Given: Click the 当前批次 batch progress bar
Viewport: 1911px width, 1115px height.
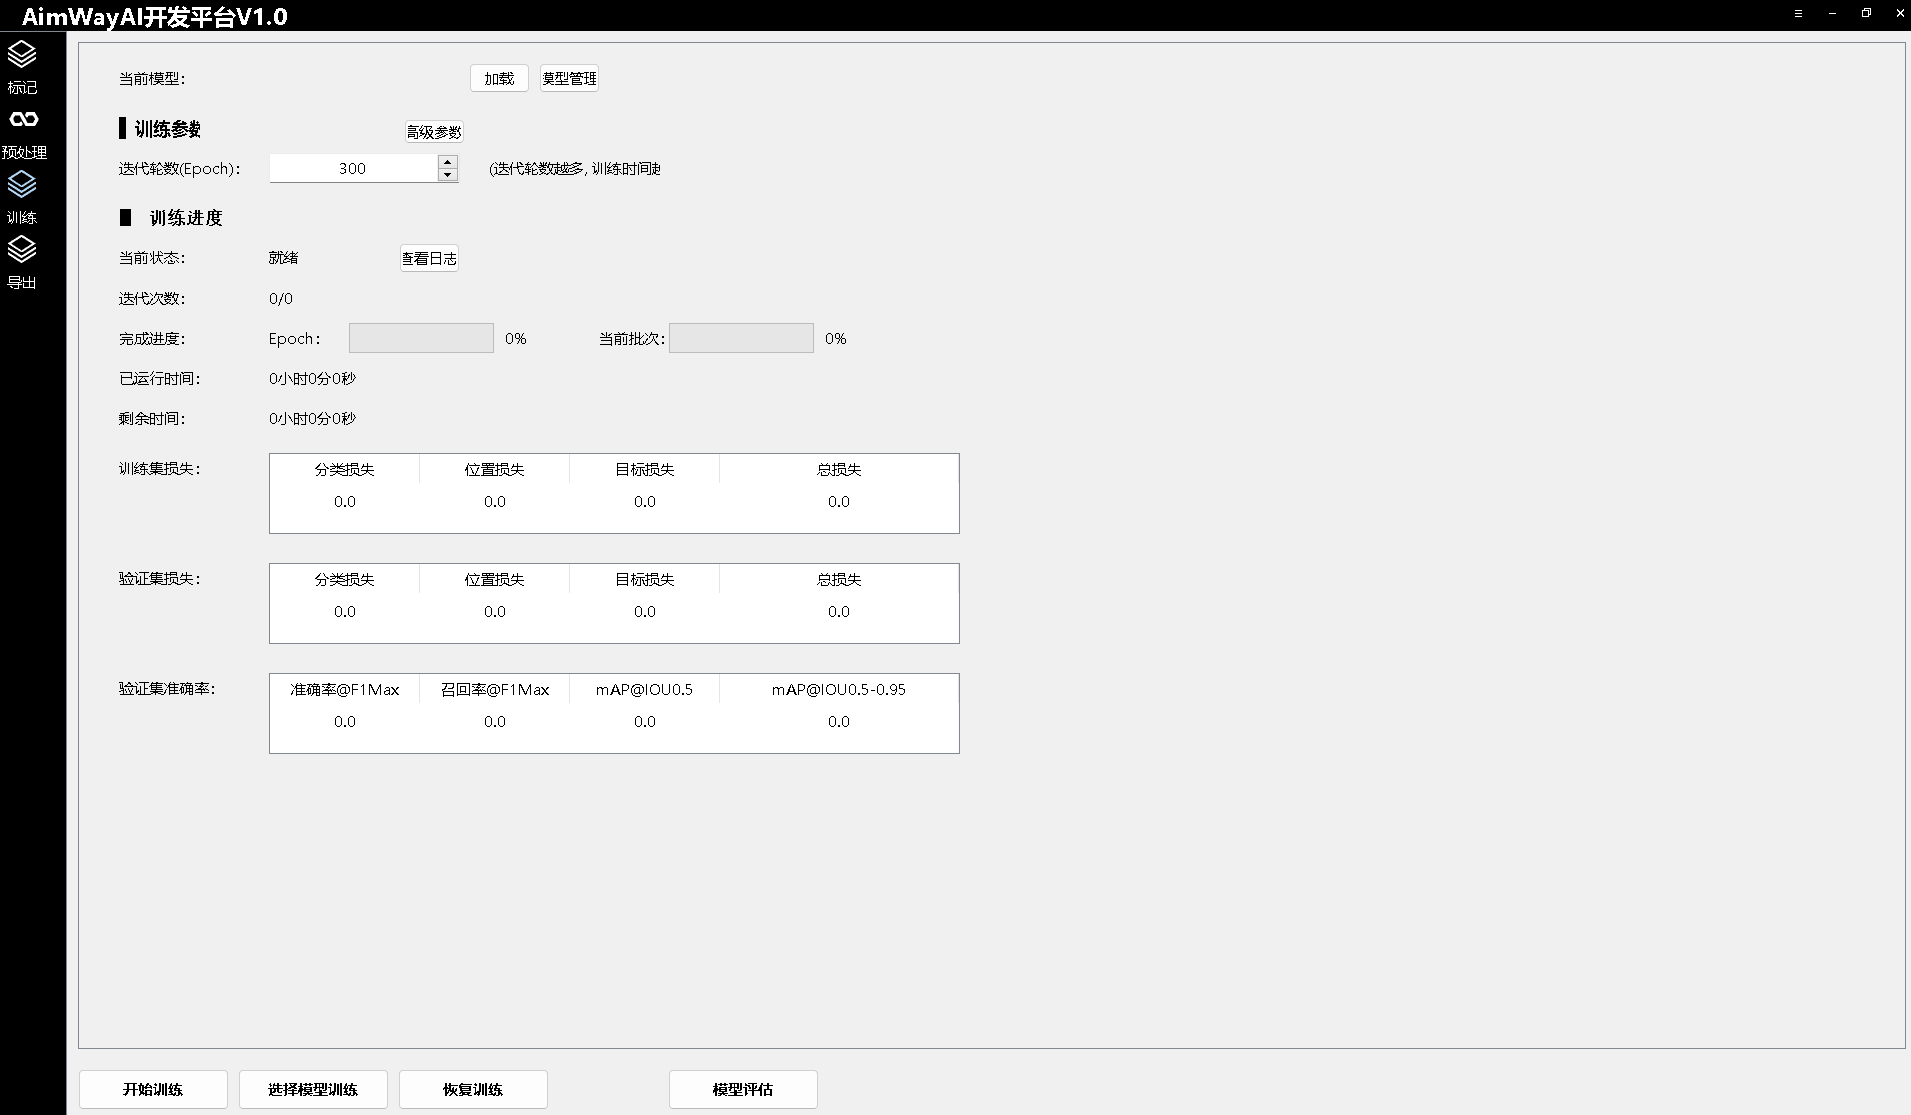Looking at the screenshot, I should pos(741,338).
